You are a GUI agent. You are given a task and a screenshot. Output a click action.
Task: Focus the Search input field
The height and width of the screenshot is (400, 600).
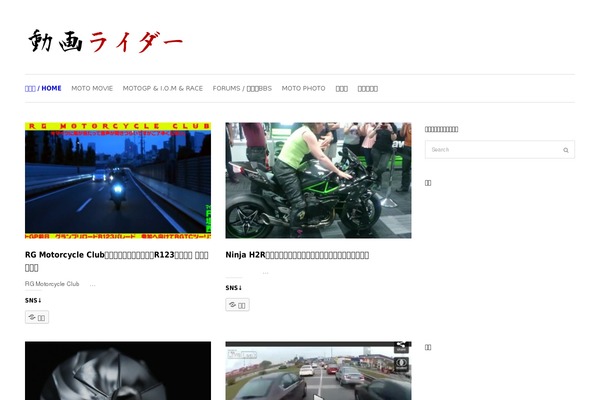(500, 150)
